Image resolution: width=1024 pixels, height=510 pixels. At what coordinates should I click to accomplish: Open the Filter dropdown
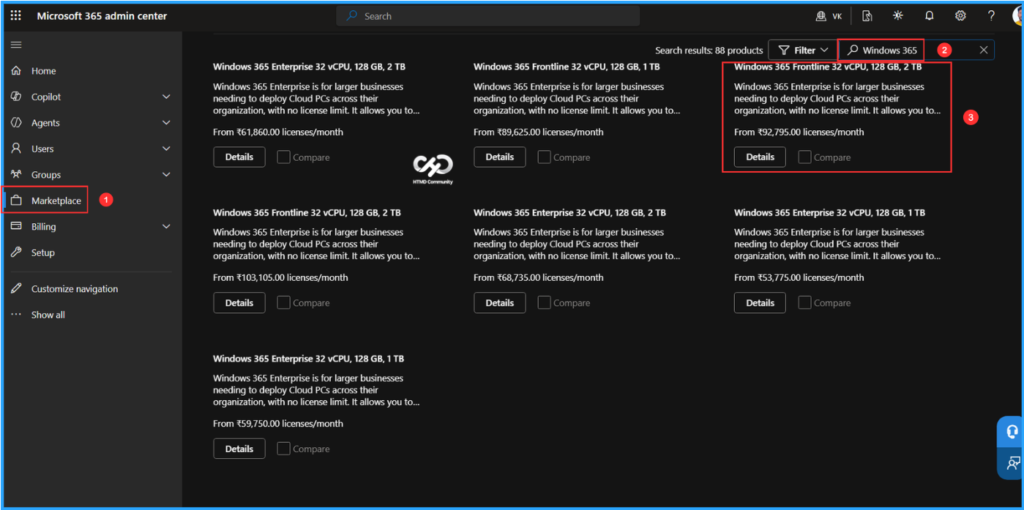coord(803,50)
